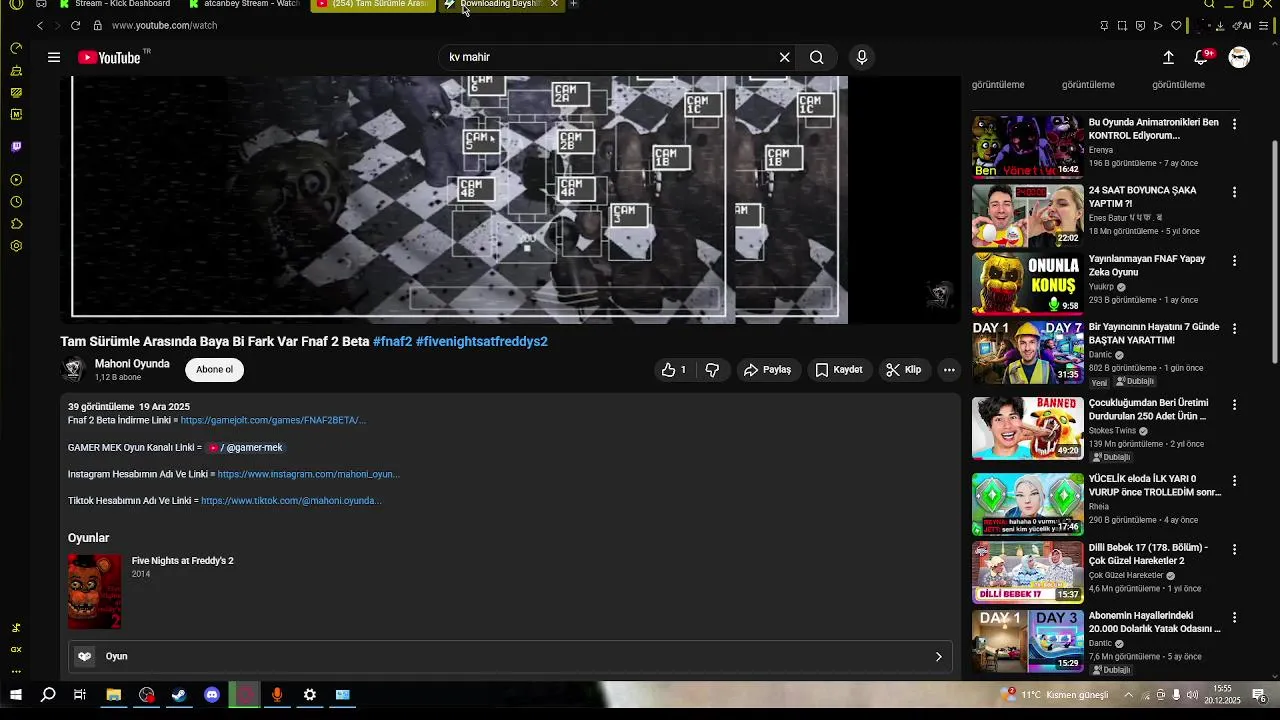Open options for the Yayınlanmayan FNAF video
Screen dimensions: 1280x720
tap(1234, 261)
